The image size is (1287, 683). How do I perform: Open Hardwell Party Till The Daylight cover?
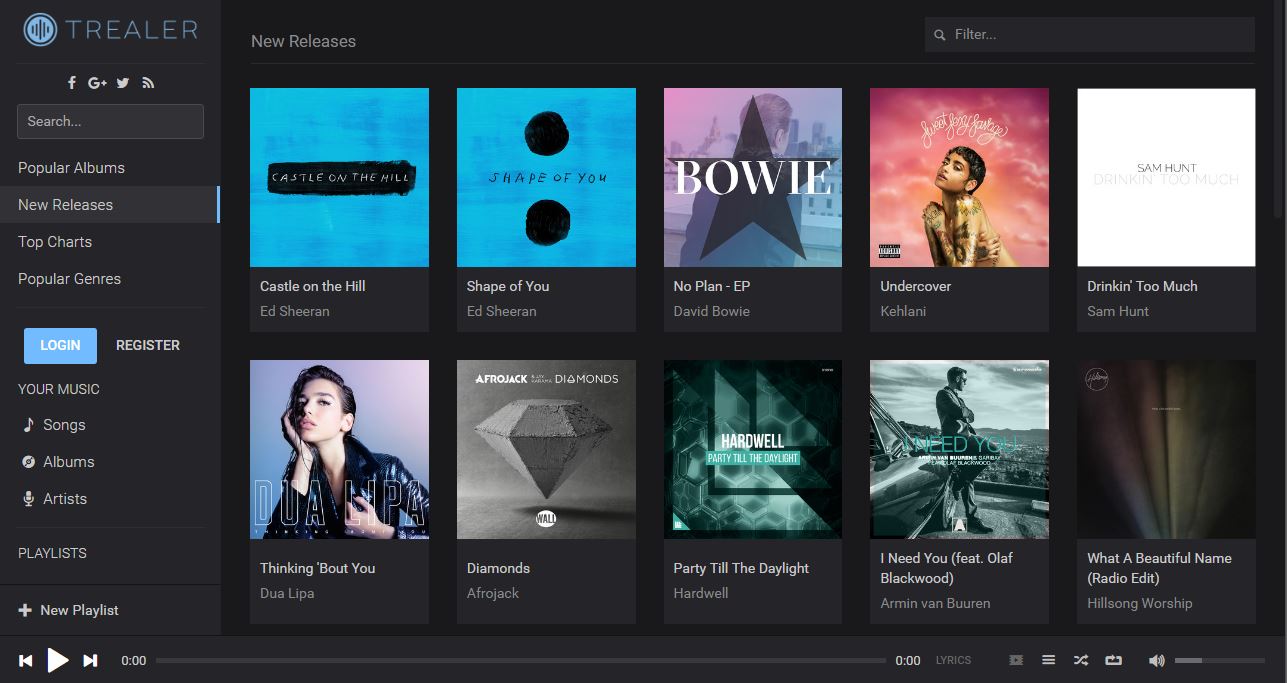click(753, 449)
